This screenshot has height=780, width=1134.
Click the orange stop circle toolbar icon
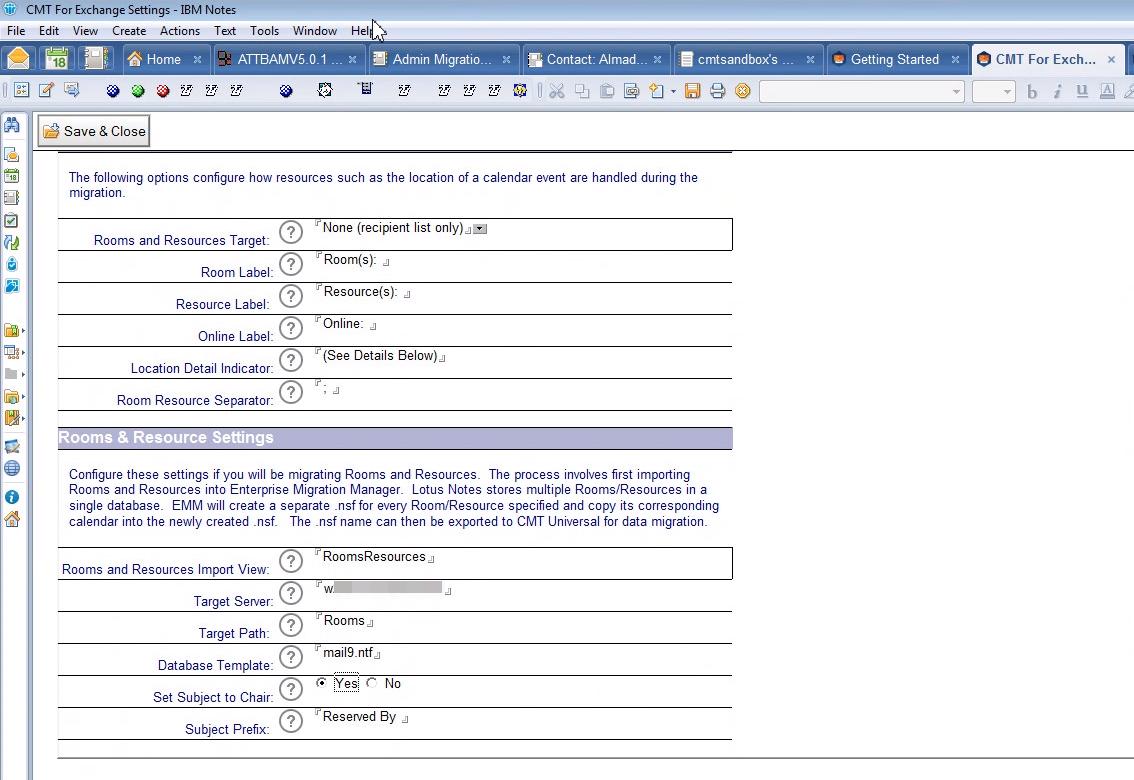[x=743, y=91]
